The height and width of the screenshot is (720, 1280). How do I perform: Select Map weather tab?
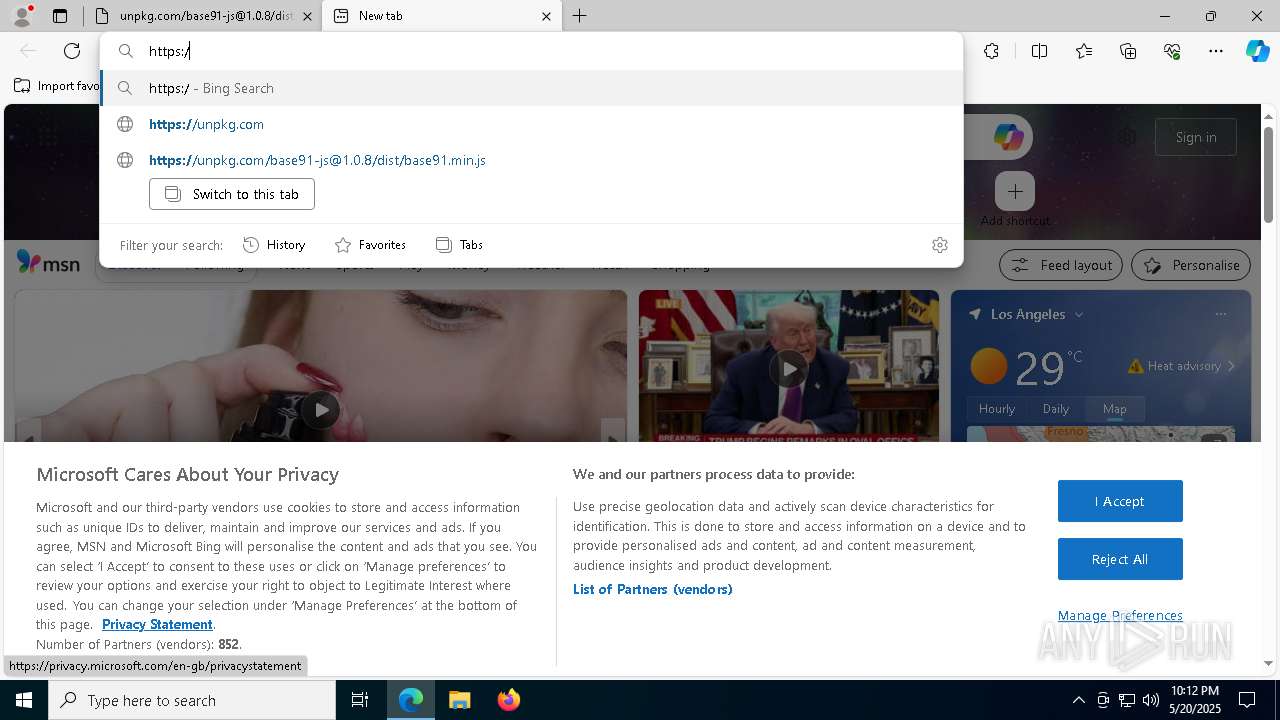[x=1114, y=409]
